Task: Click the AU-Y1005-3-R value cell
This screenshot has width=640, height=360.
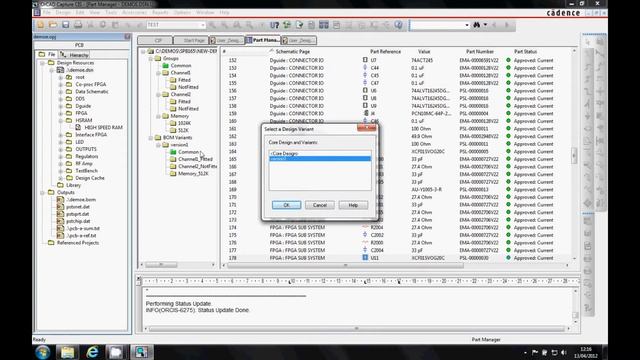Action: tap(427, 189)
